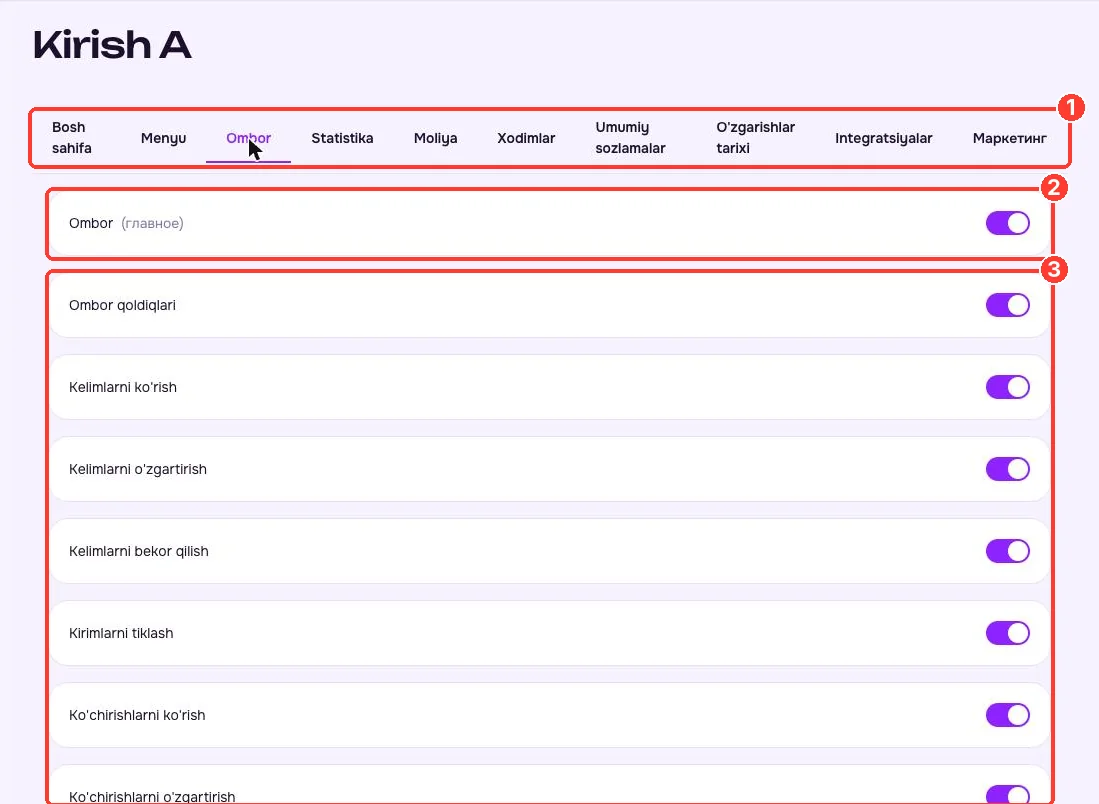
Task: Open the Statistika tab
Action: coord(342,138)
